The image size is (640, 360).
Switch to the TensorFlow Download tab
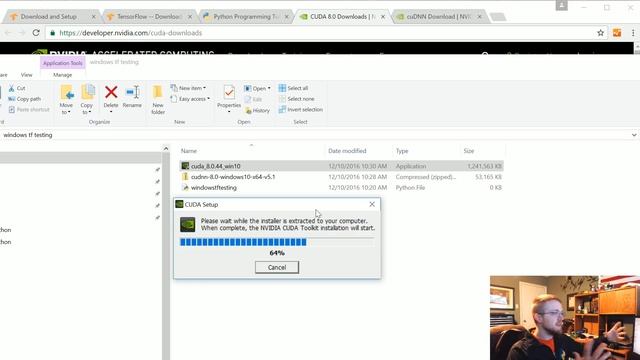[150, 17]
